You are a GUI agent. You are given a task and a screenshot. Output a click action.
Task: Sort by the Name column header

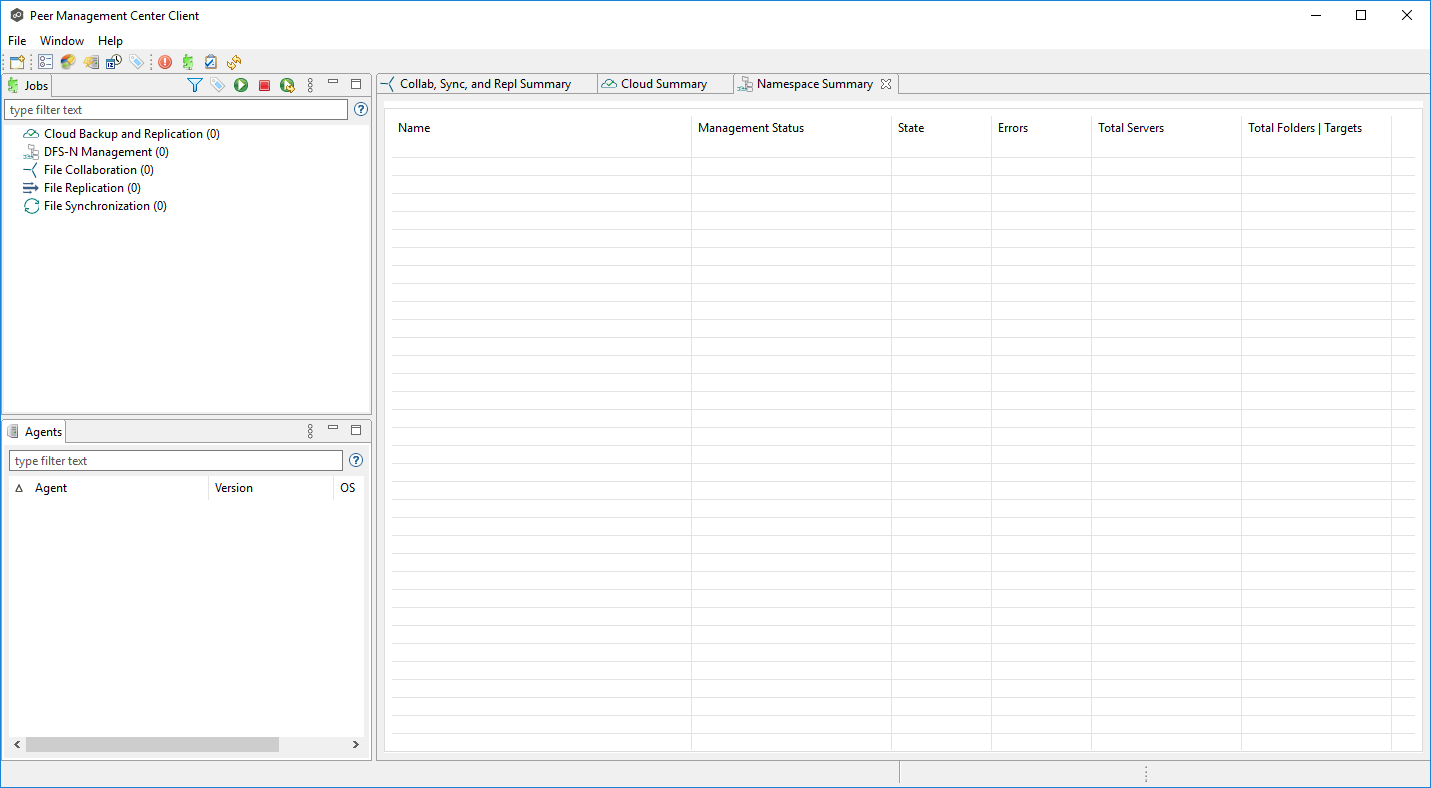[541, 128]
